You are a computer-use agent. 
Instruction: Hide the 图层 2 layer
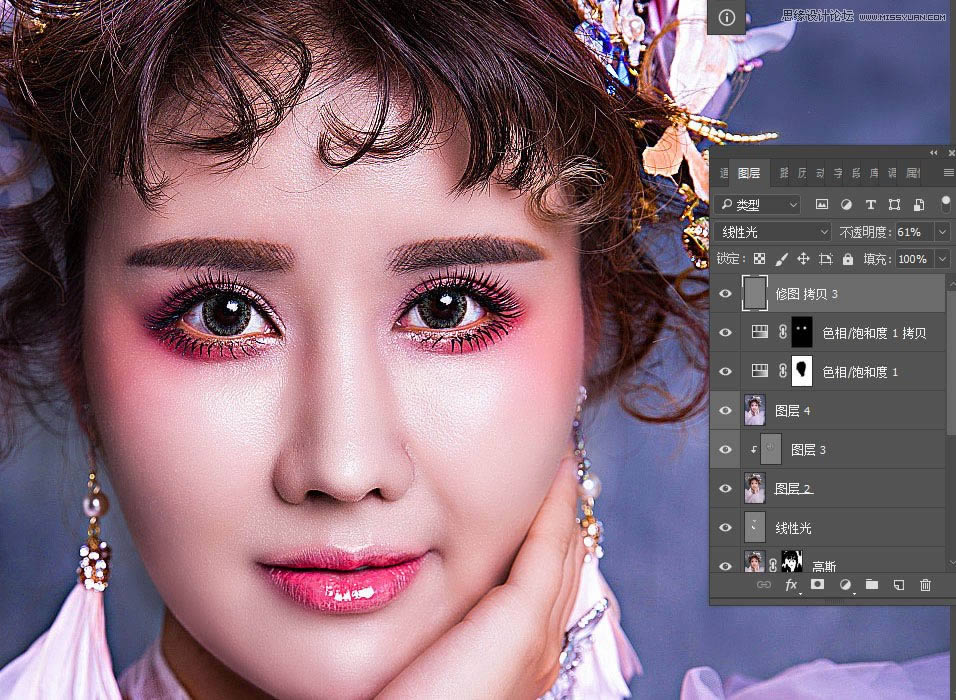(726, 488)
